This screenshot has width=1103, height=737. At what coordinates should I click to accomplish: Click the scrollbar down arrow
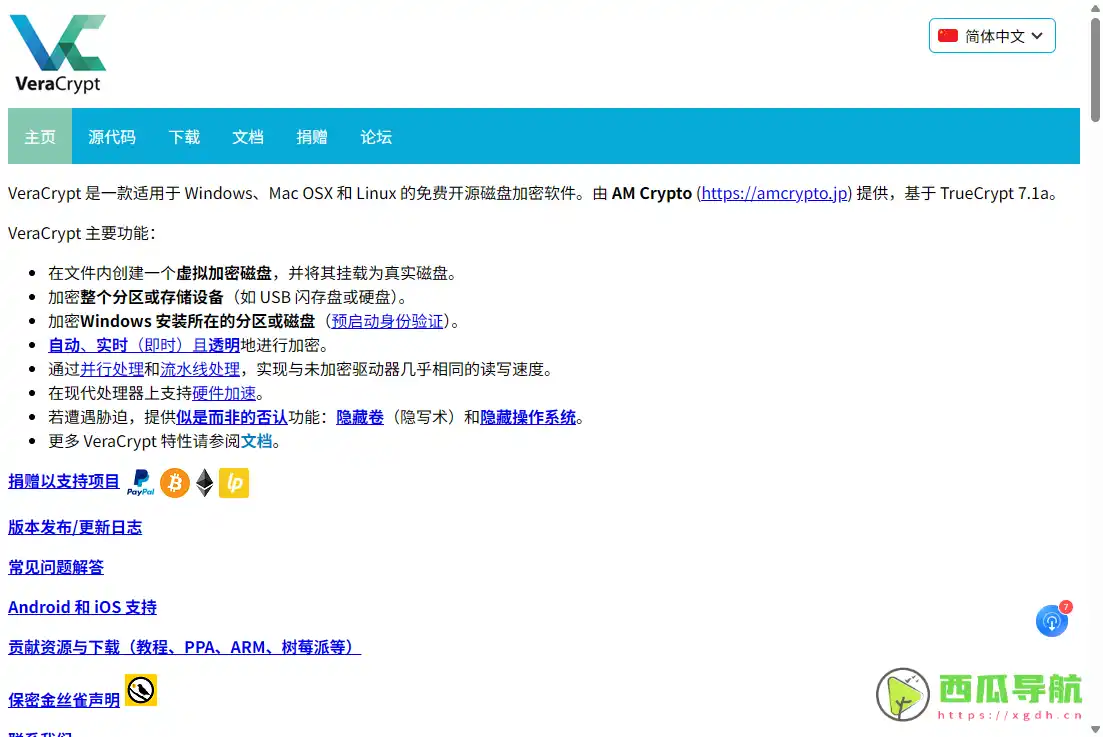(x=1095, y=729)
